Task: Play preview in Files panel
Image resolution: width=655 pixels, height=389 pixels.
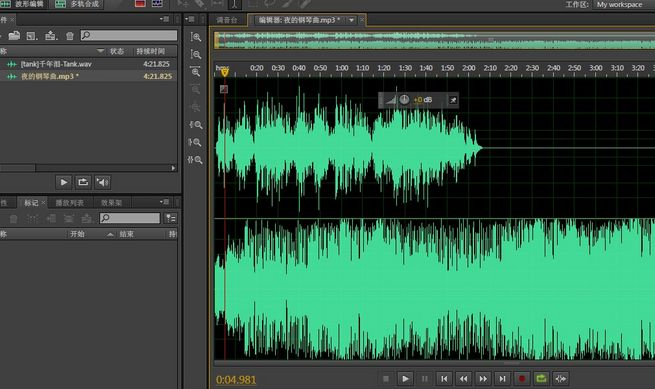Action: coord(63,182)
